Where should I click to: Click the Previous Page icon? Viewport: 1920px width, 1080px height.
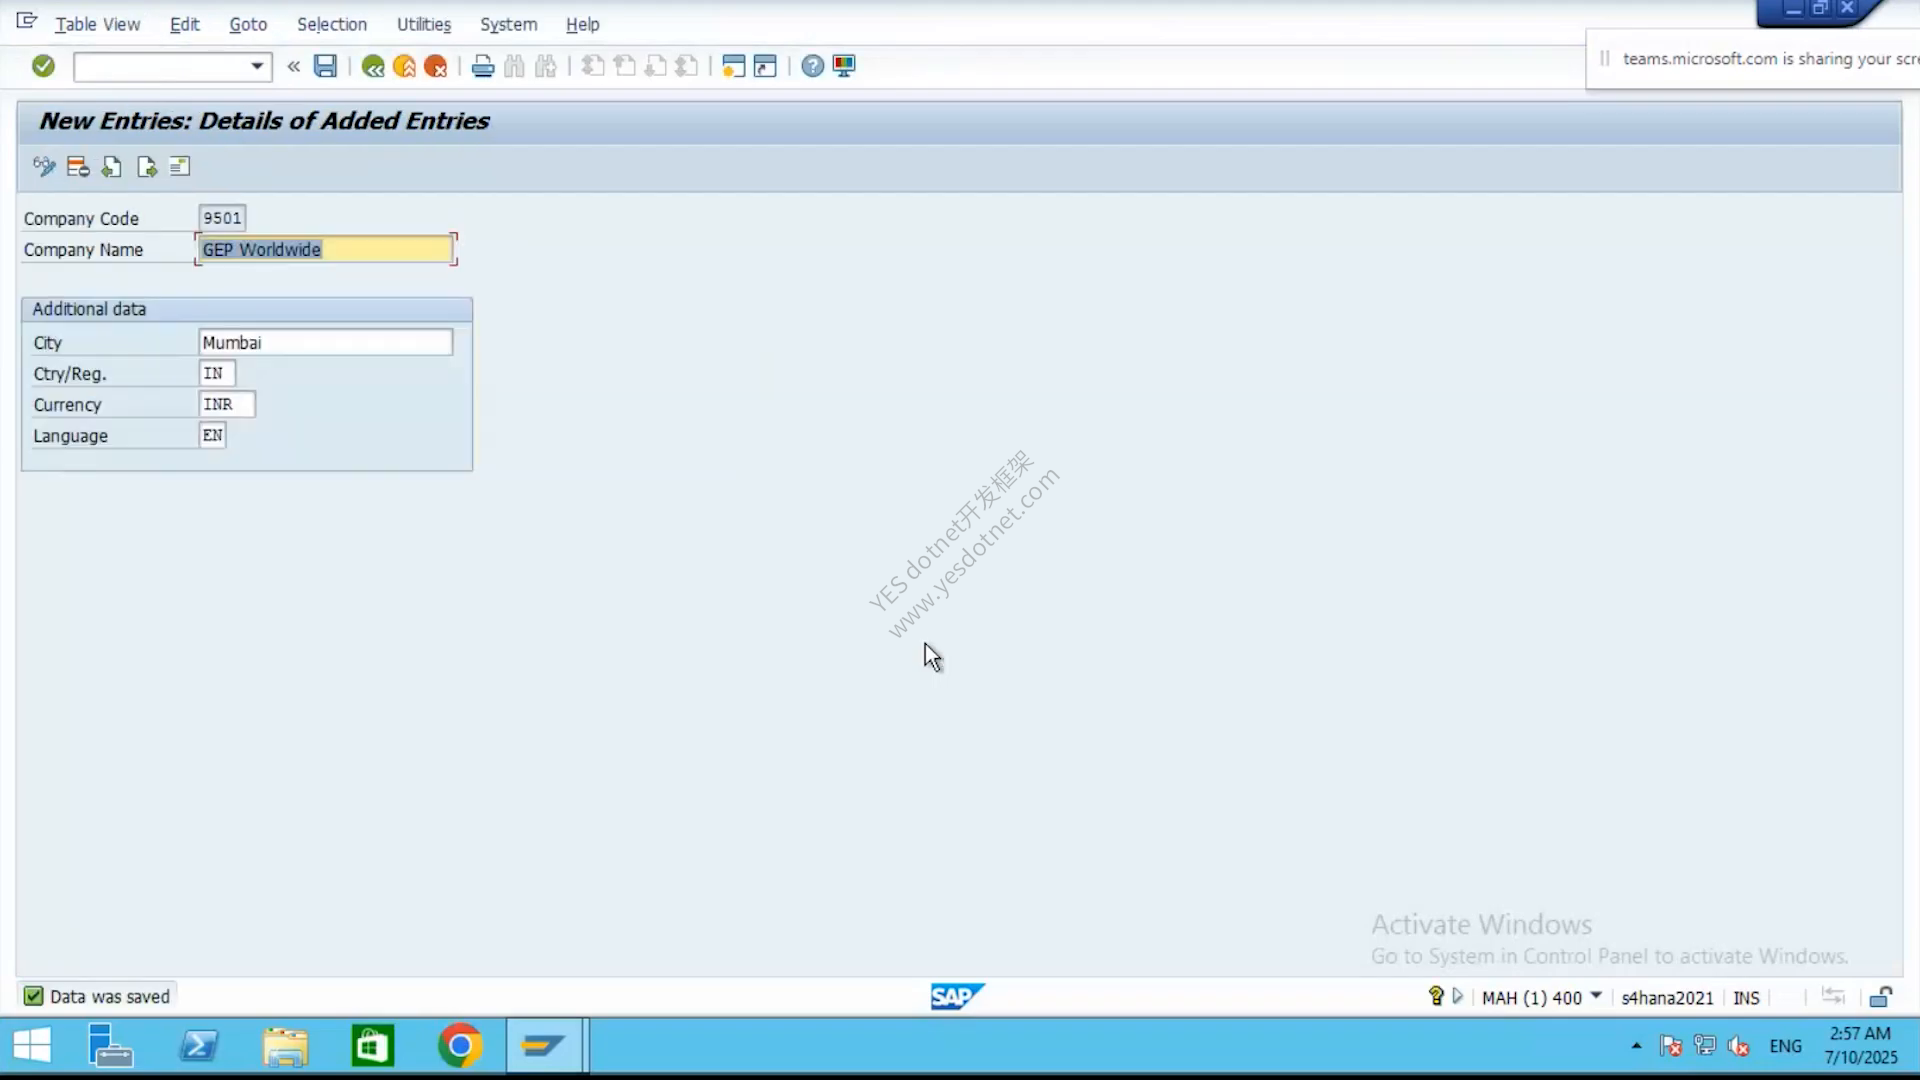point(625,66)
